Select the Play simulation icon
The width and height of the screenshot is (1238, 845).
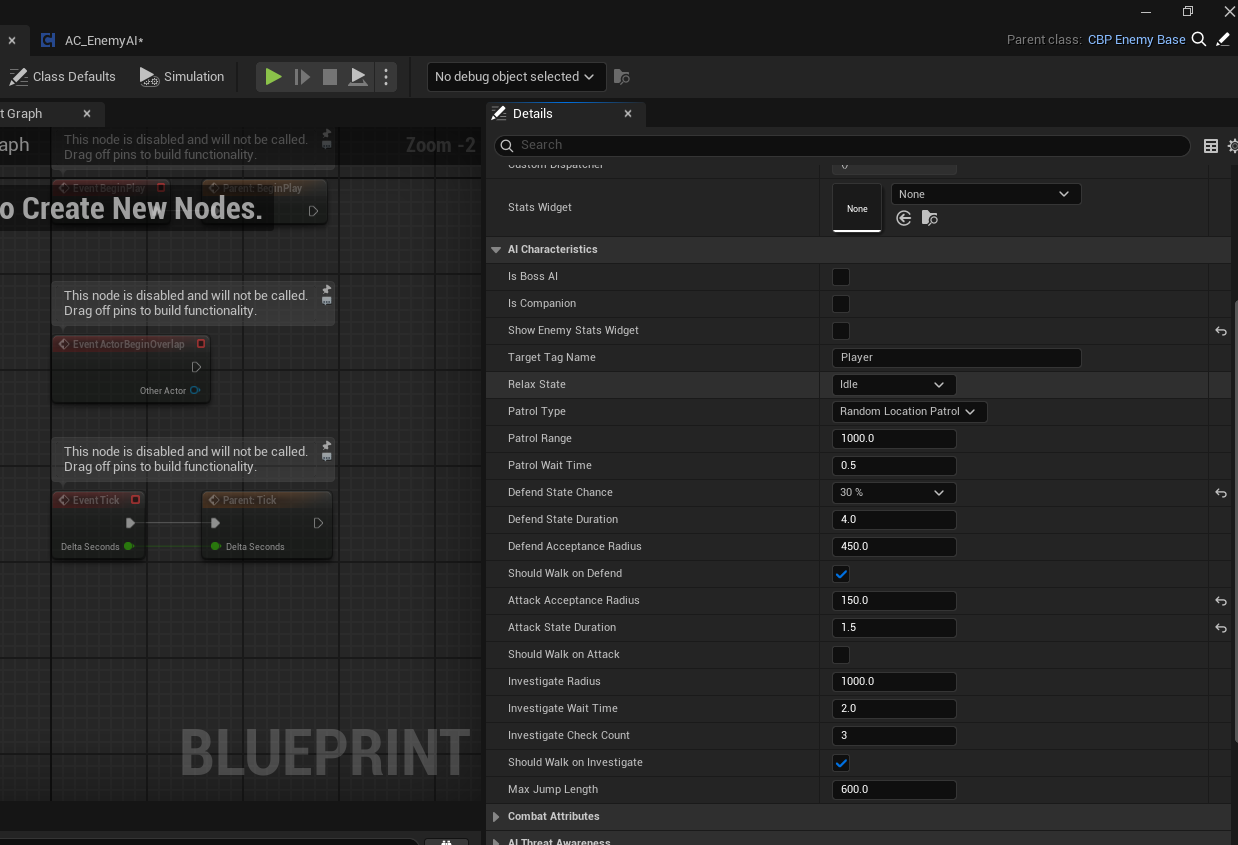pyautogui.click(x=273, y=76)
